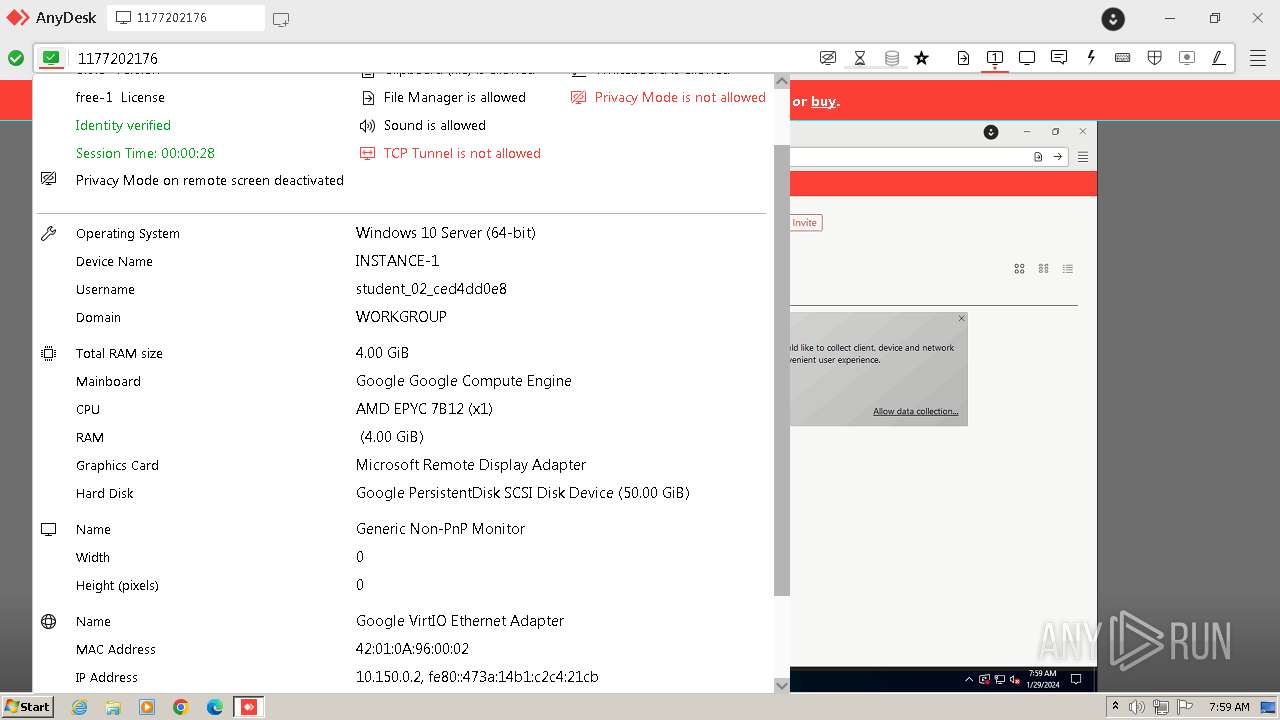This screenshot has height=720, width=1280.
Task: Click the Operating System wrench icon
Action: tap(48, 233)
